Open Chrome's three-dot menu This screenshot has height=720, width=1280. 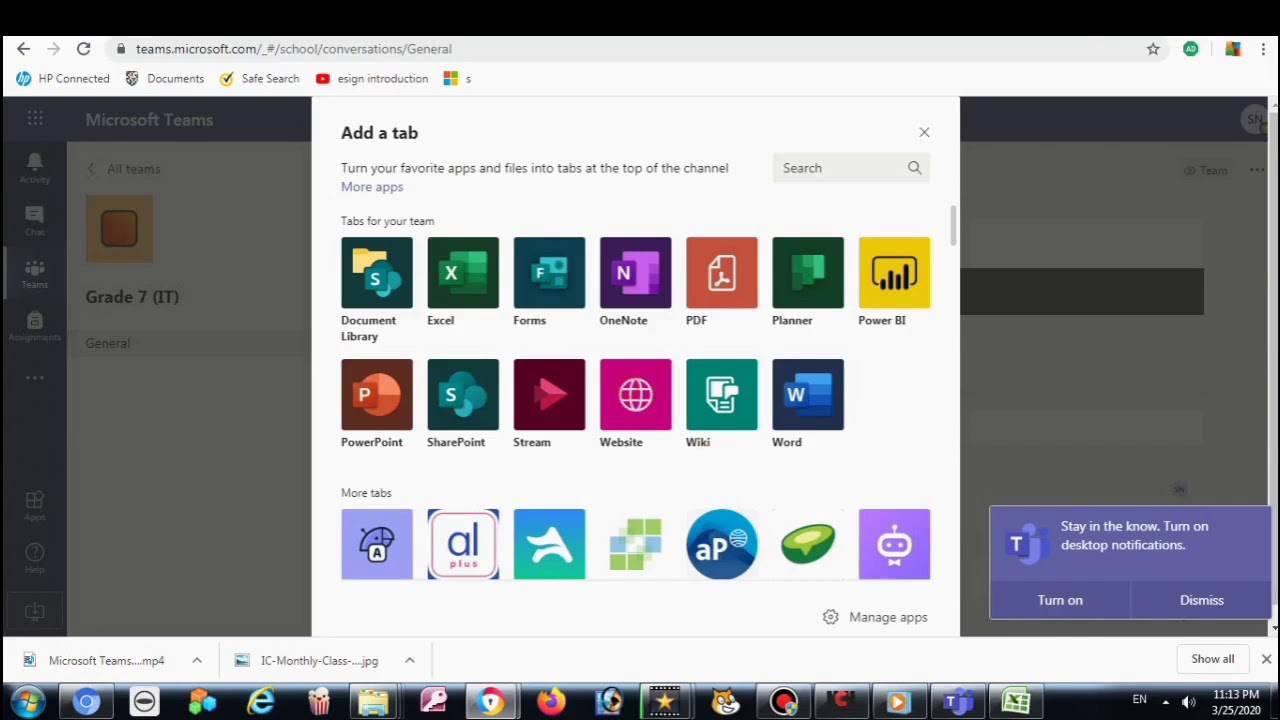pyautogui.click(x=1264, y=48)
